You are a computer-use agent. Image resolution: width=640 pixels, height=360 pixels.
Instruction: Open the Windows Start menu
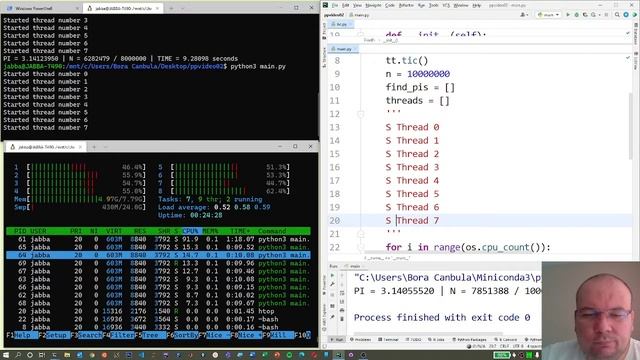click(x=6, y=355)
